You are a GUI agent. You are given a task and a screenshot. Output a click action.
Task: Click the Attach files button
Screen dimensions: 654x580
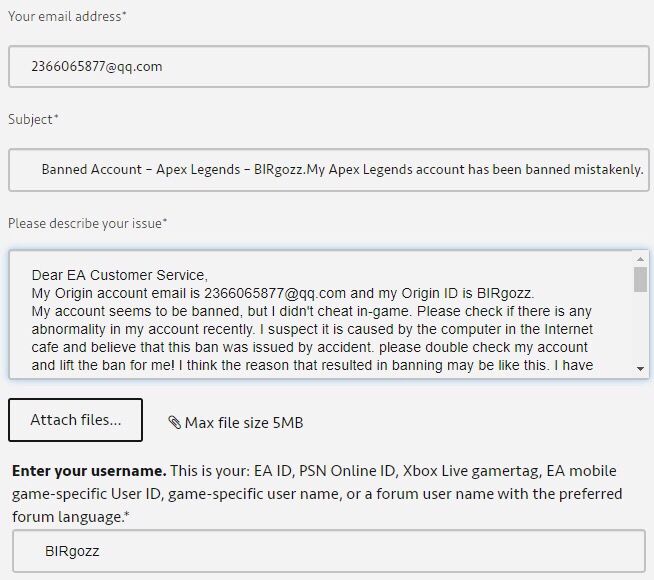point(75,420)
